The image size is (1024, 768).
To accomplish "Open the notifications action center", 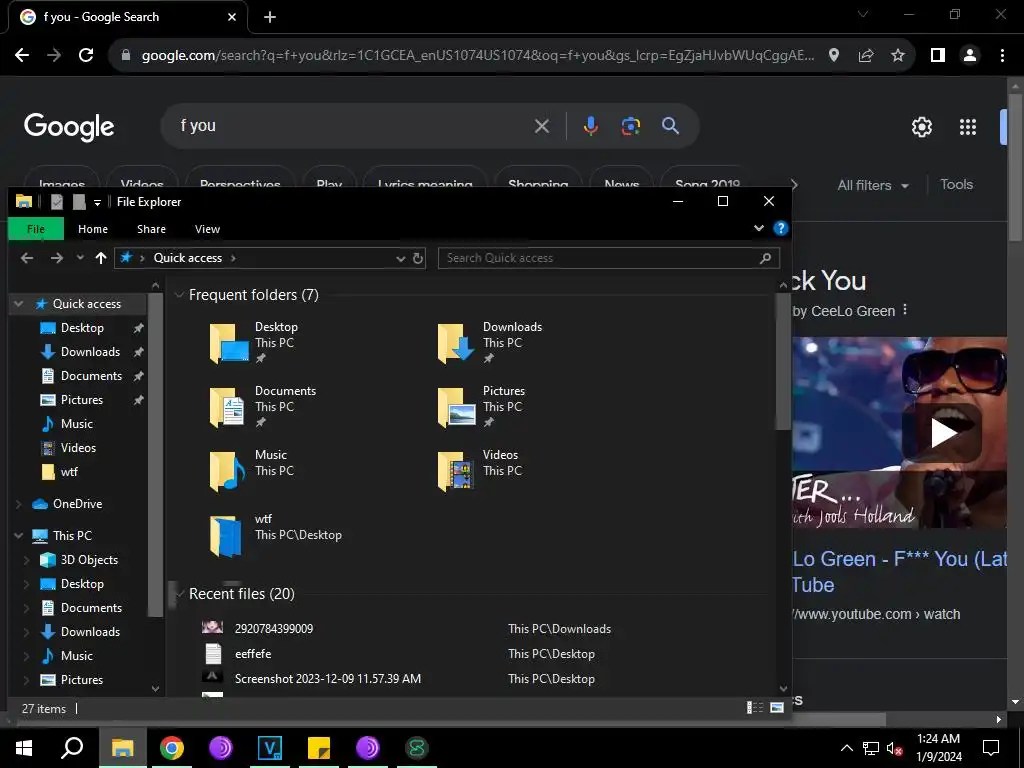I will pos(991,748).
